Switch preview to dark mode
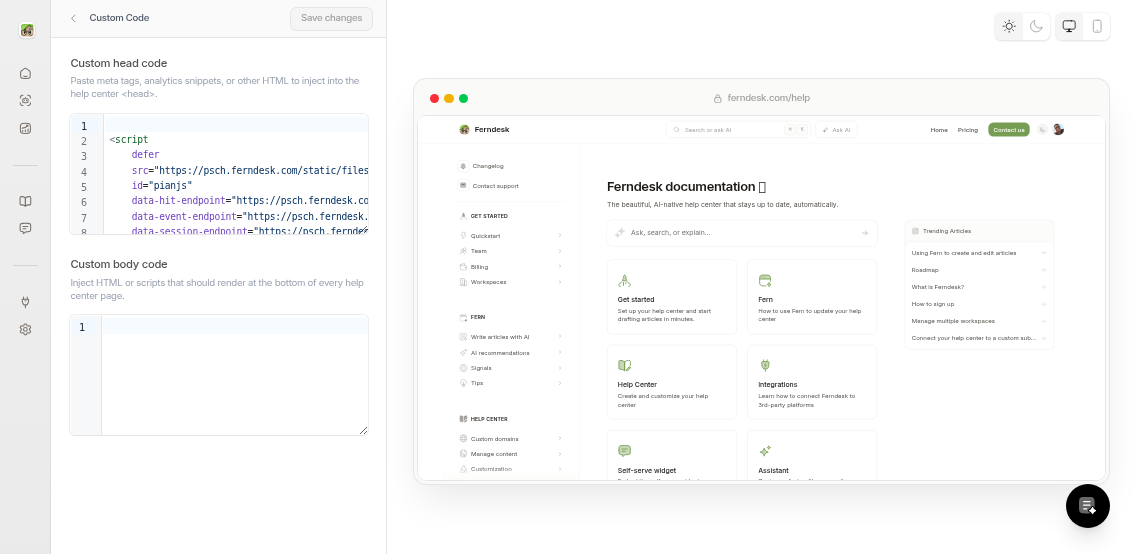 pyautogui.click(x=1036, y=27)
